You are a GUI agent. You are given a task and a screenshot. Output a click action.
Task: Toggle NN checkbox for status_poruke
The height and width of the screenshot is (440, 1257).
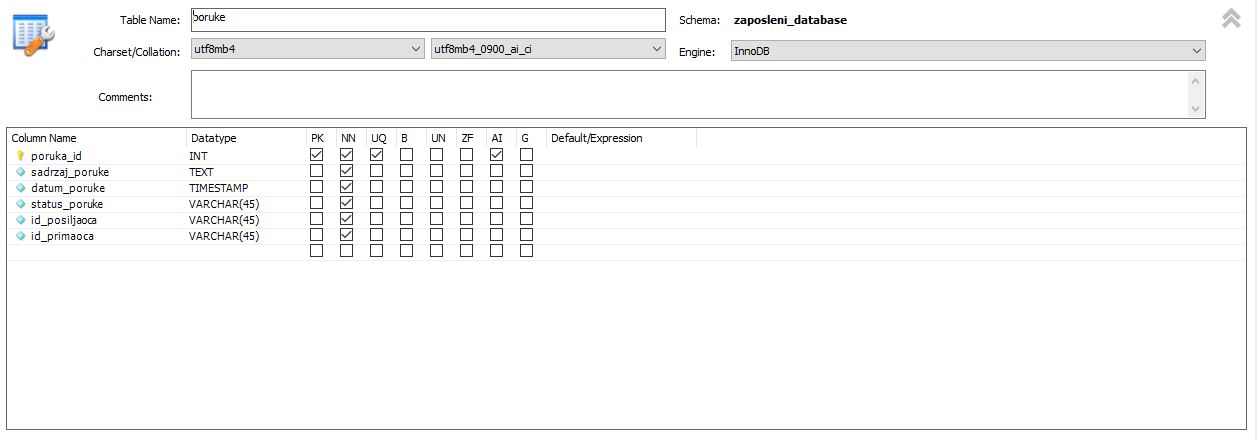(x=347, y=203)
